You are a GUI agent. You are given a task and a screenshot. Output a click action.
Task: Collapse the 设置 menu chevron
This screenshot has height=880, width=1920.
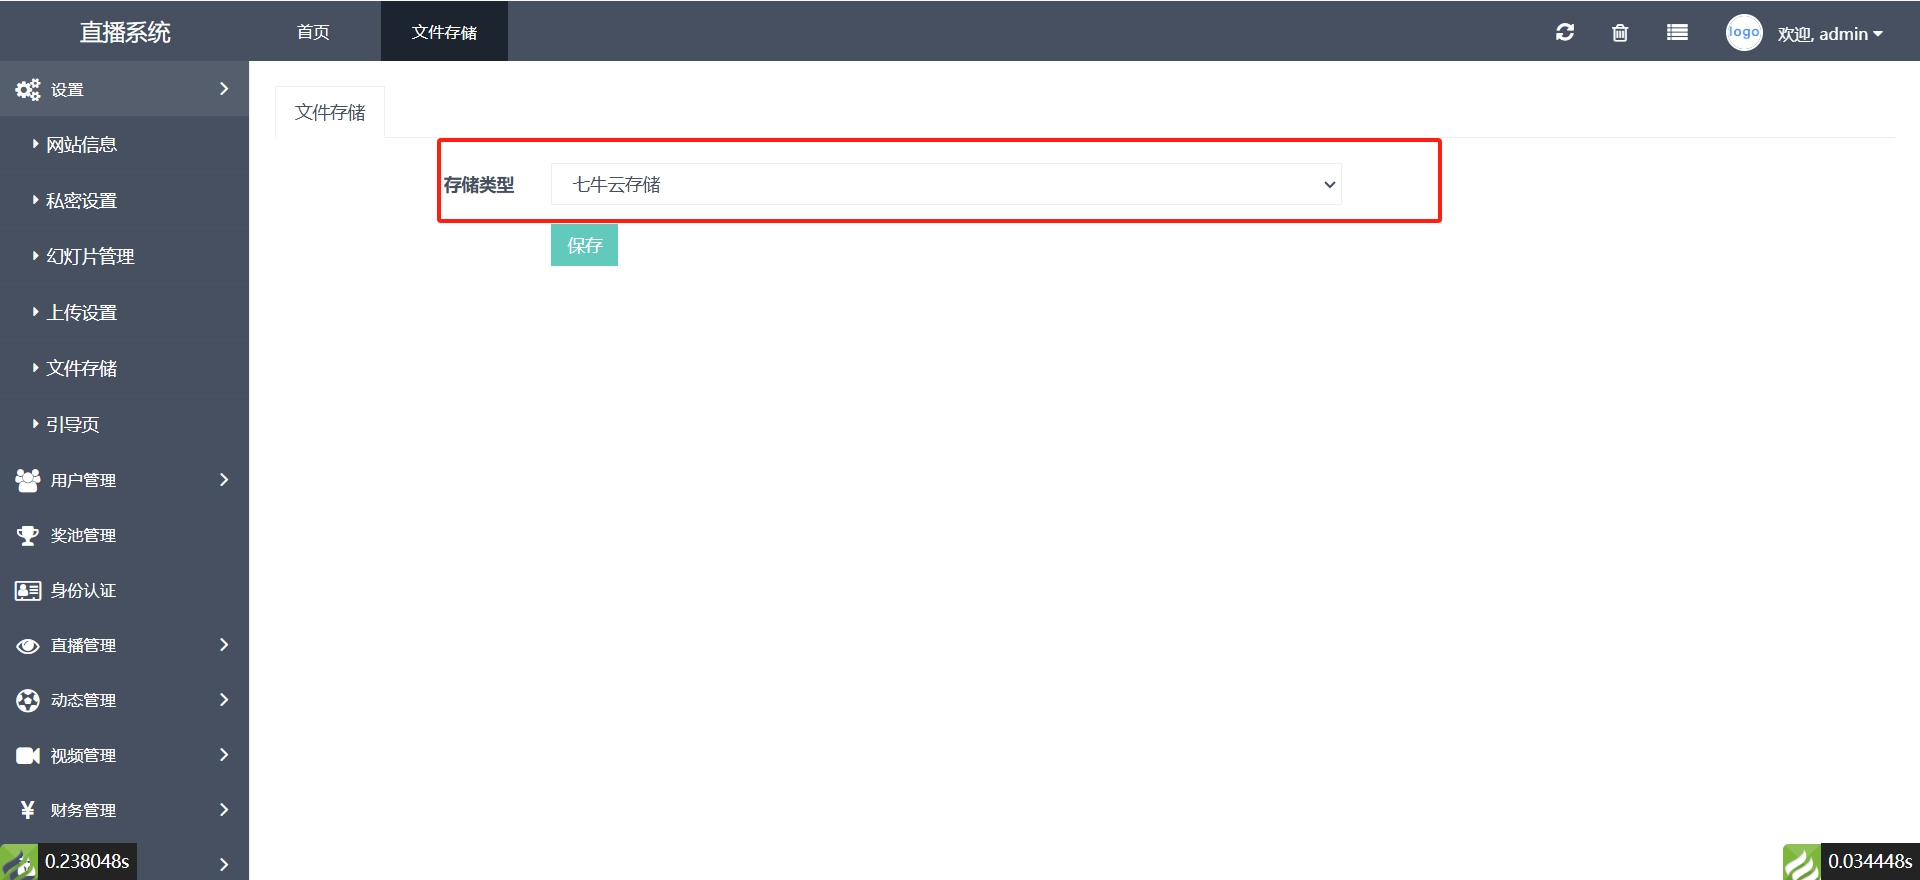point(224,89)
